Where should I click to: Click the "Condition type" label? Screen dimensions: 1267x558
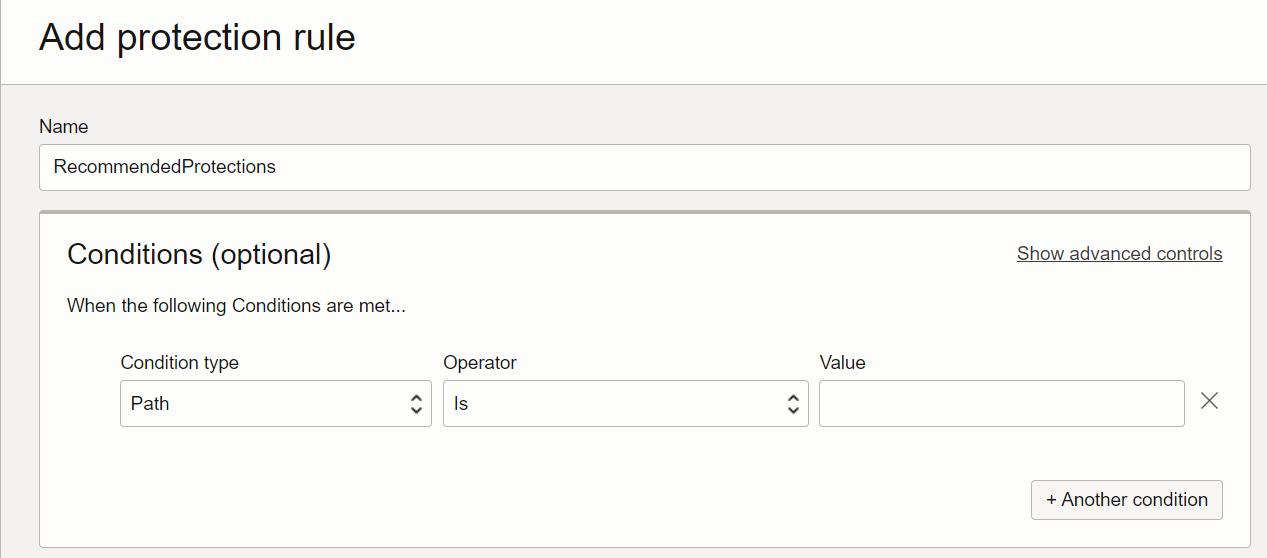pos(180,363)
